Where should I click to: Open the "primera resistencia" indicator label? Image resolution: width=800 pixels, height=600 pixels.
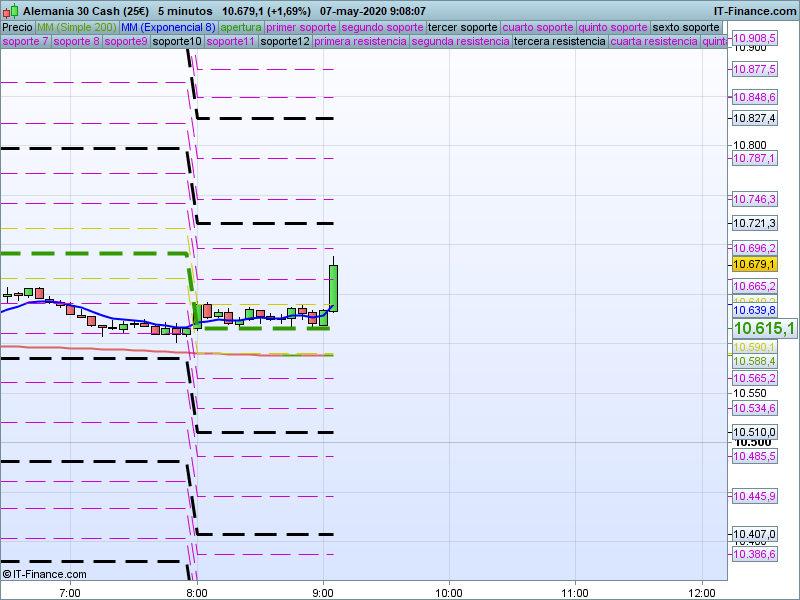[x=360, y=42]
